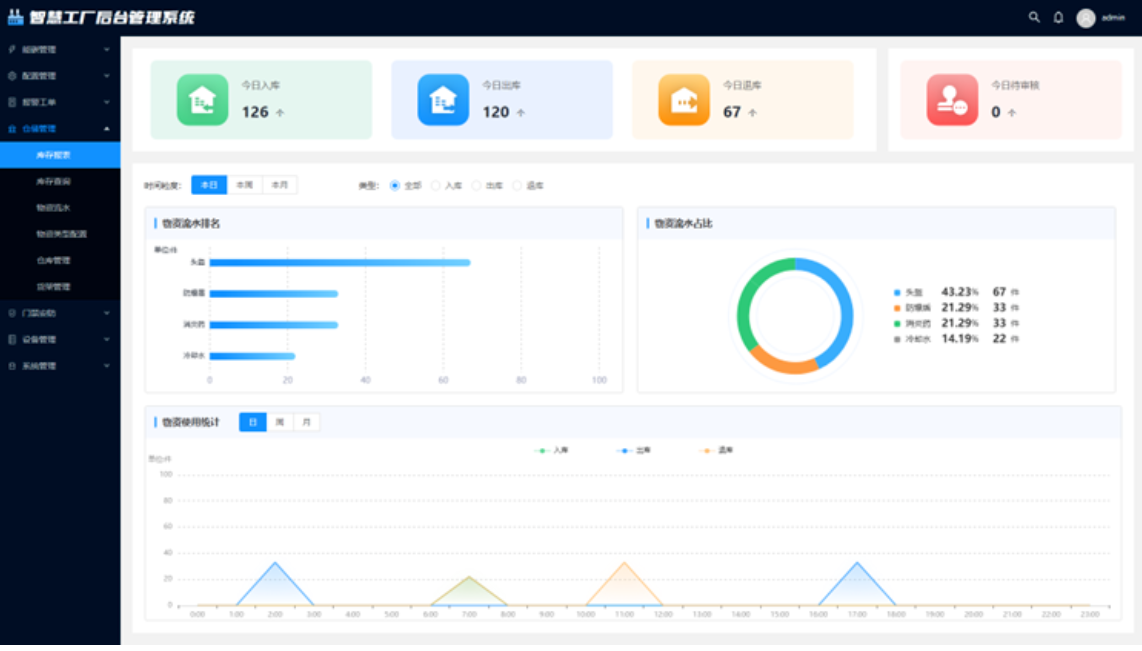Select the 全部 type radio button
The height and width of the screenshot is (651, 1142).
(x=395, y=186)
